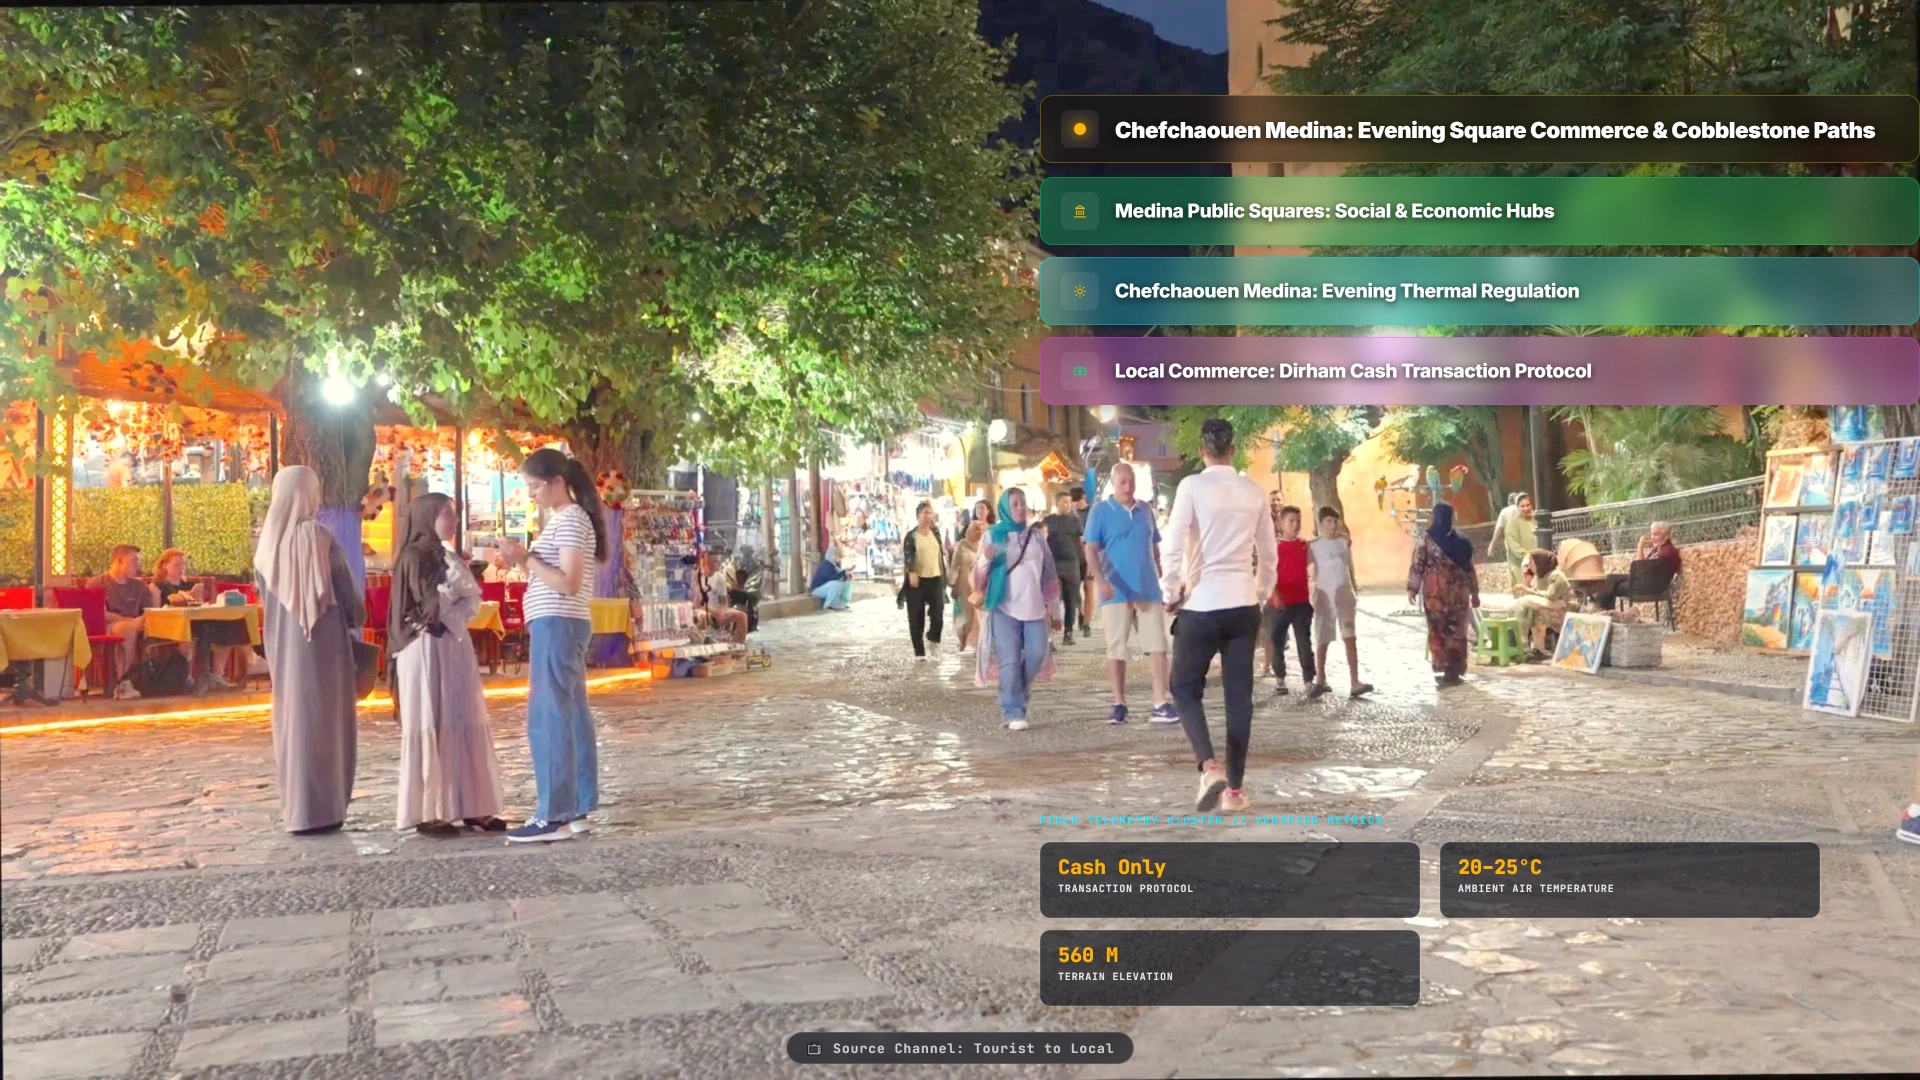Click the 'TERRAIN ELEVATION' label

1116,977
